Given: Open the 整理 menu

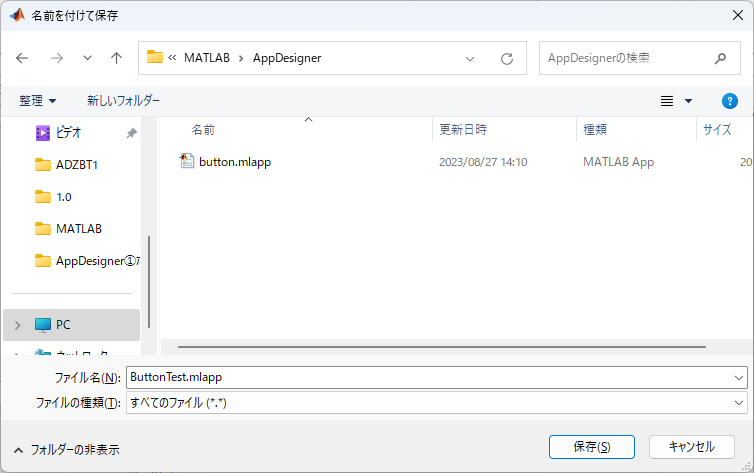Looking at the screenshot, I should [x=38, y=100].
